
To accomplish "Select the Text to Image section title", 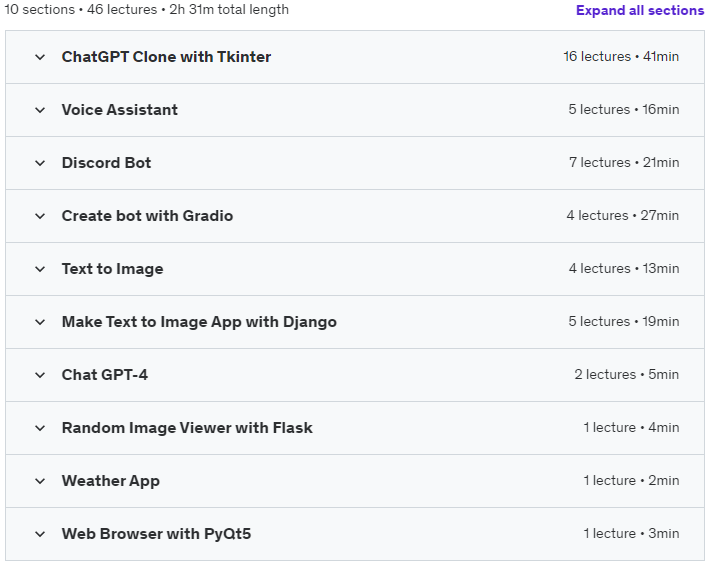I will coord(112,269).
